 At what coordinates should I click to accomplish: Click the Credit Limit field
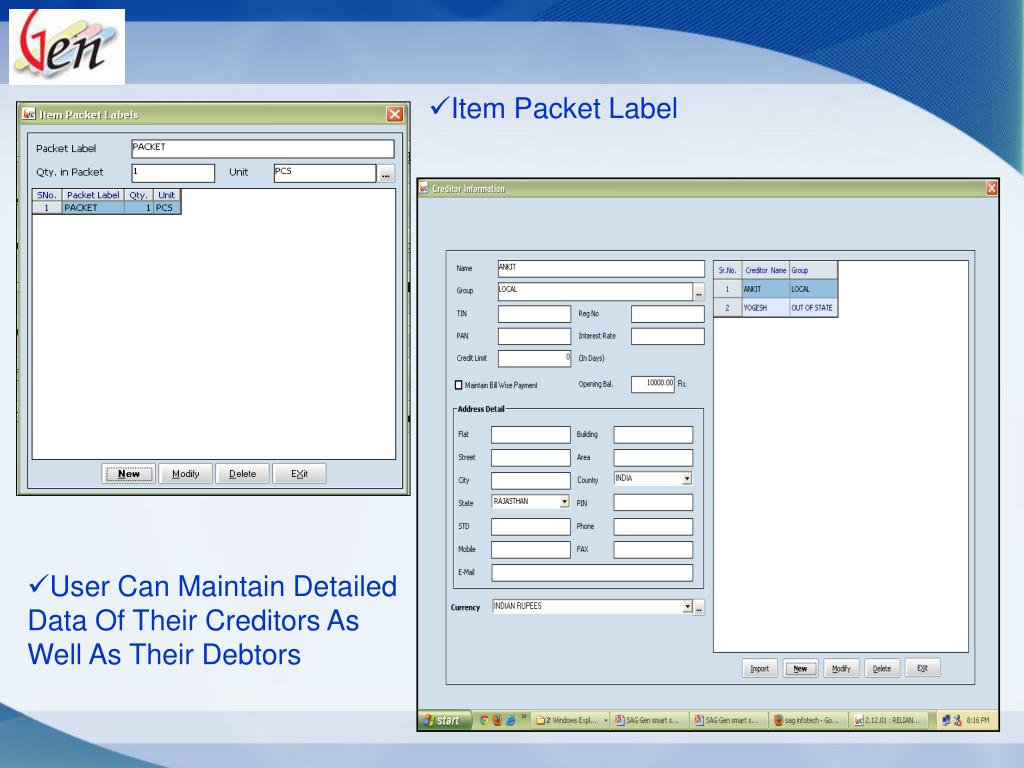click(534, 359)
